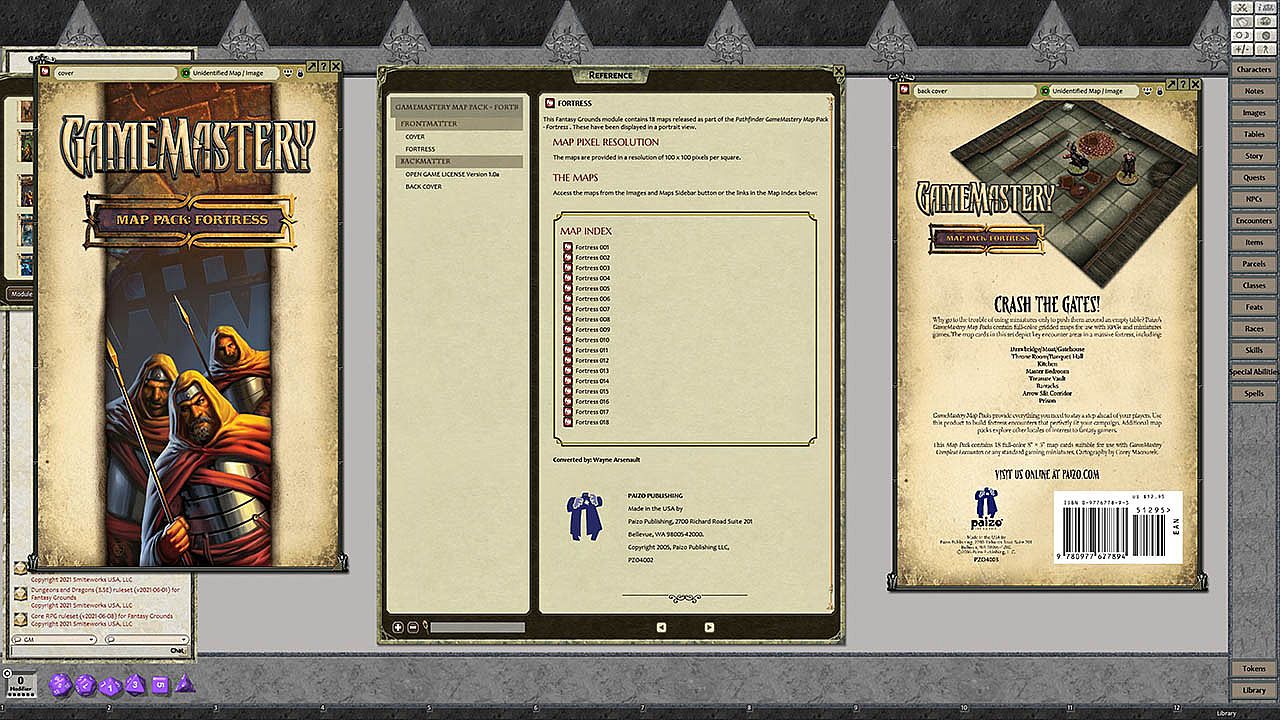The image size is (1280, 720).
Task: Open the Images sidebar button
Action: coord(1254,113)
